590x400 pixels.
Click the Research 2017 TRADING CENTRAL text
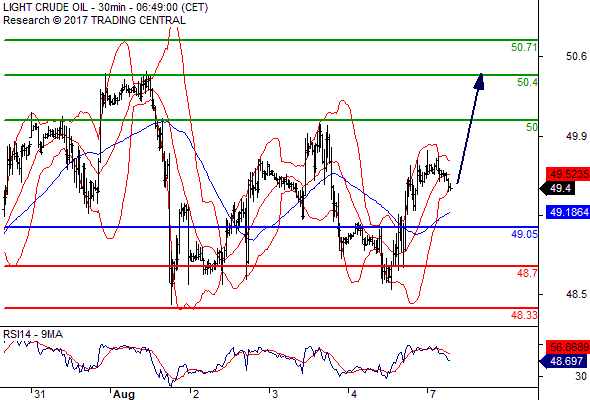94,20
